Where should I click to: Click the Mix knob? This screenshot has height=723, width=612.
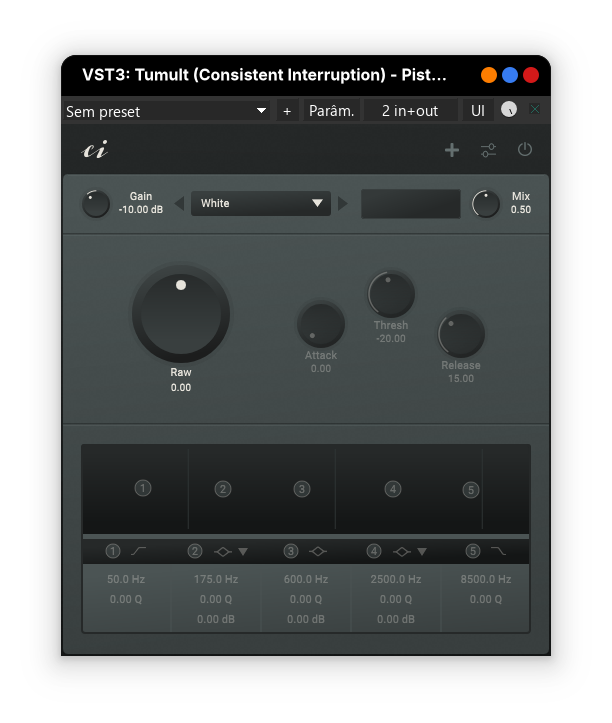(486, 204)
